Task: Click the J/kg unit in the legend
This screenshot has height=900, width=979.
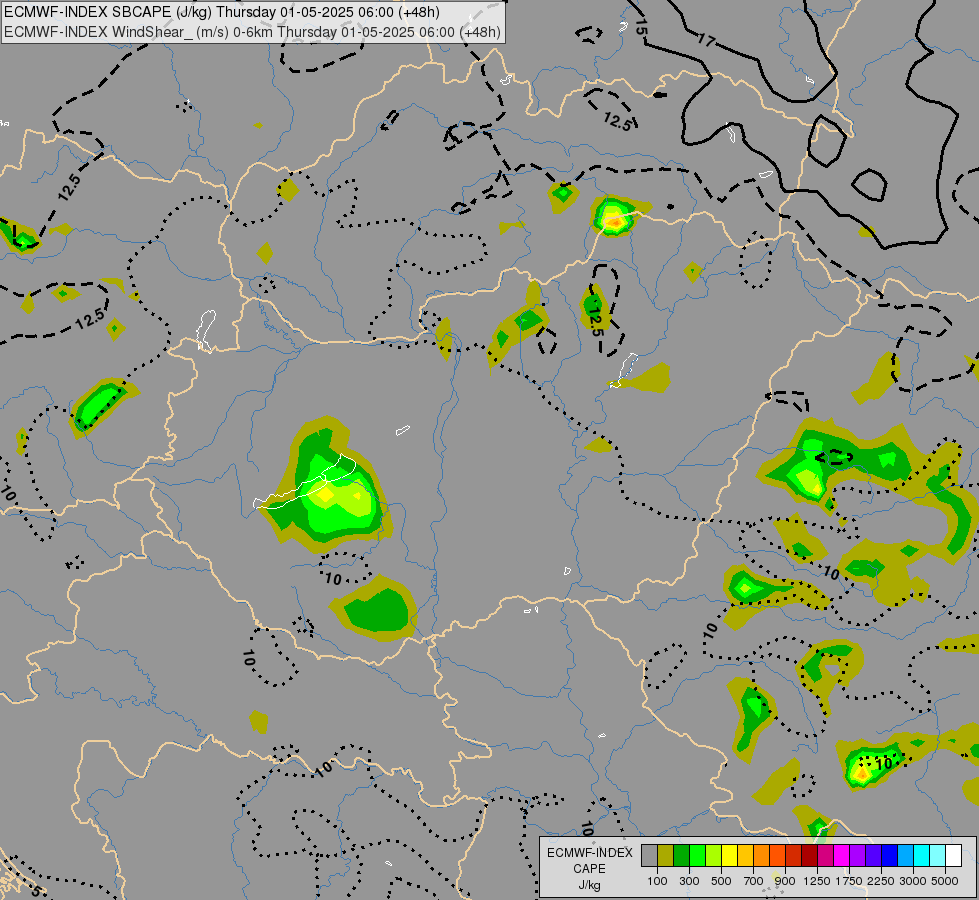Action: 589,885
